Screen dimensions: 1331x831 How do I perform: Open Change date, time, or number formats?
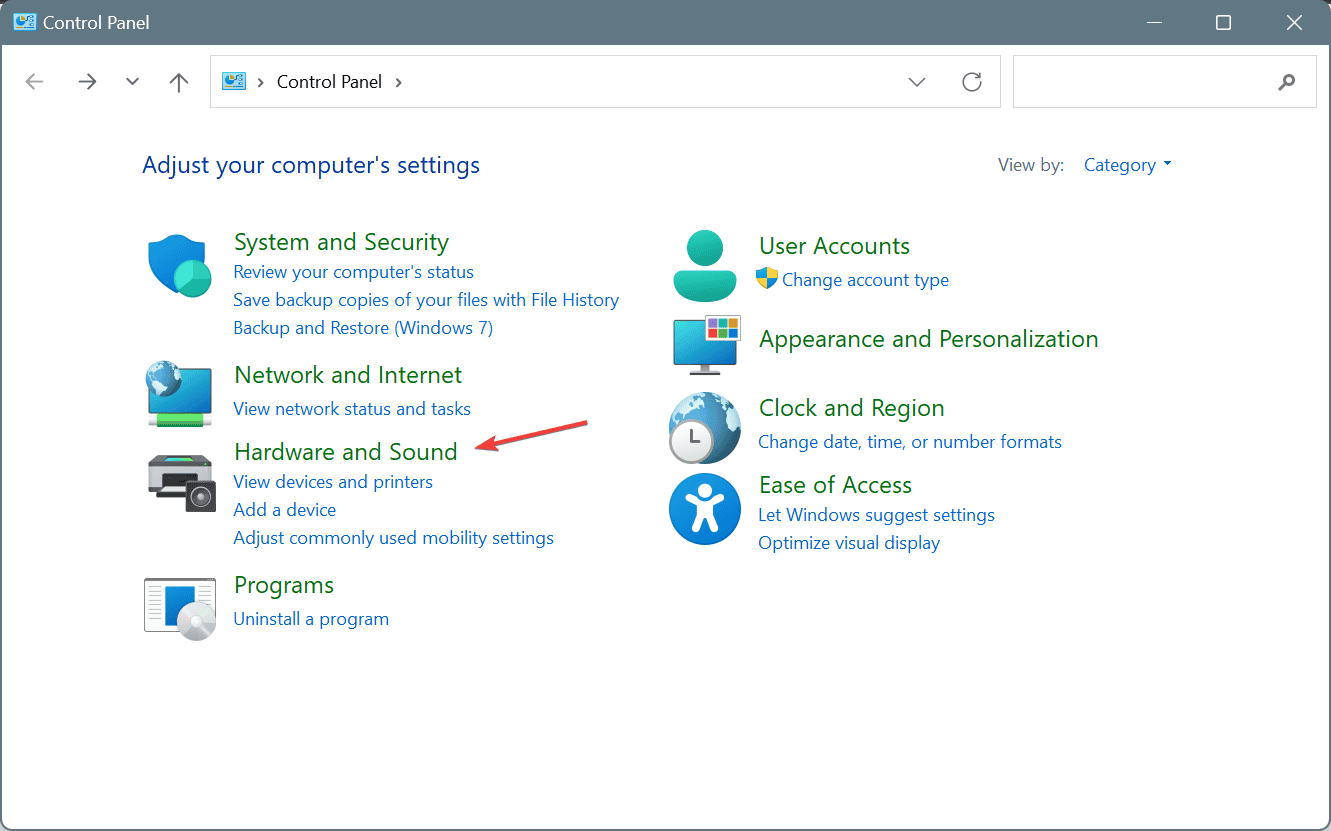point(910,442)
